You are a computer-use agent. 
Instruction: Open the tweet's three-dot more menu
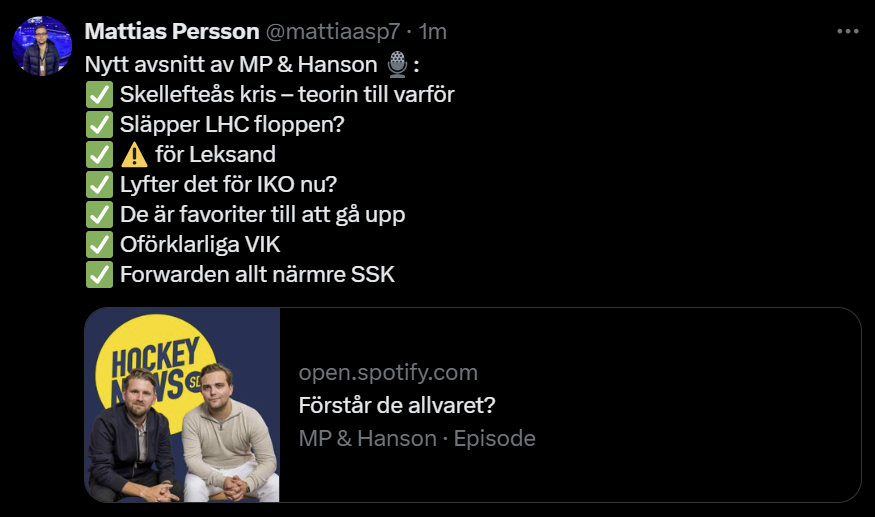(x=847, y=32)
